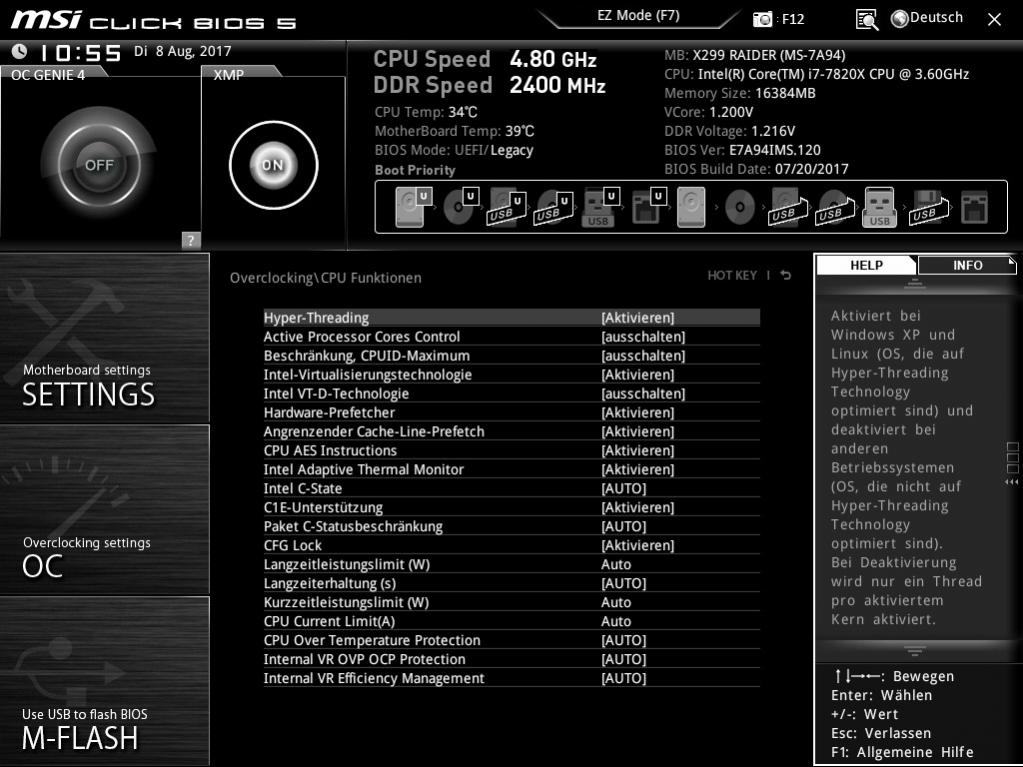Close the BIOS with the X button
Screen dimensions: 1023x767
click(994, 20)
